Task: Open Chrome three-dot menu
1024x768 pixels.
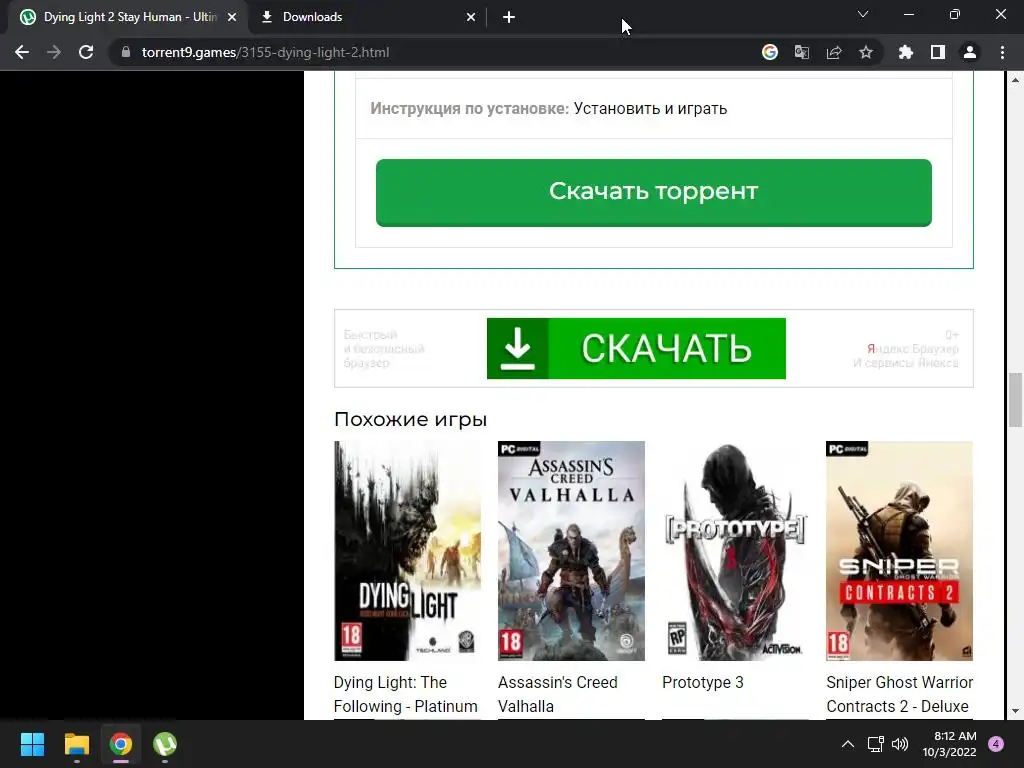Action: tap(1002, 52)
